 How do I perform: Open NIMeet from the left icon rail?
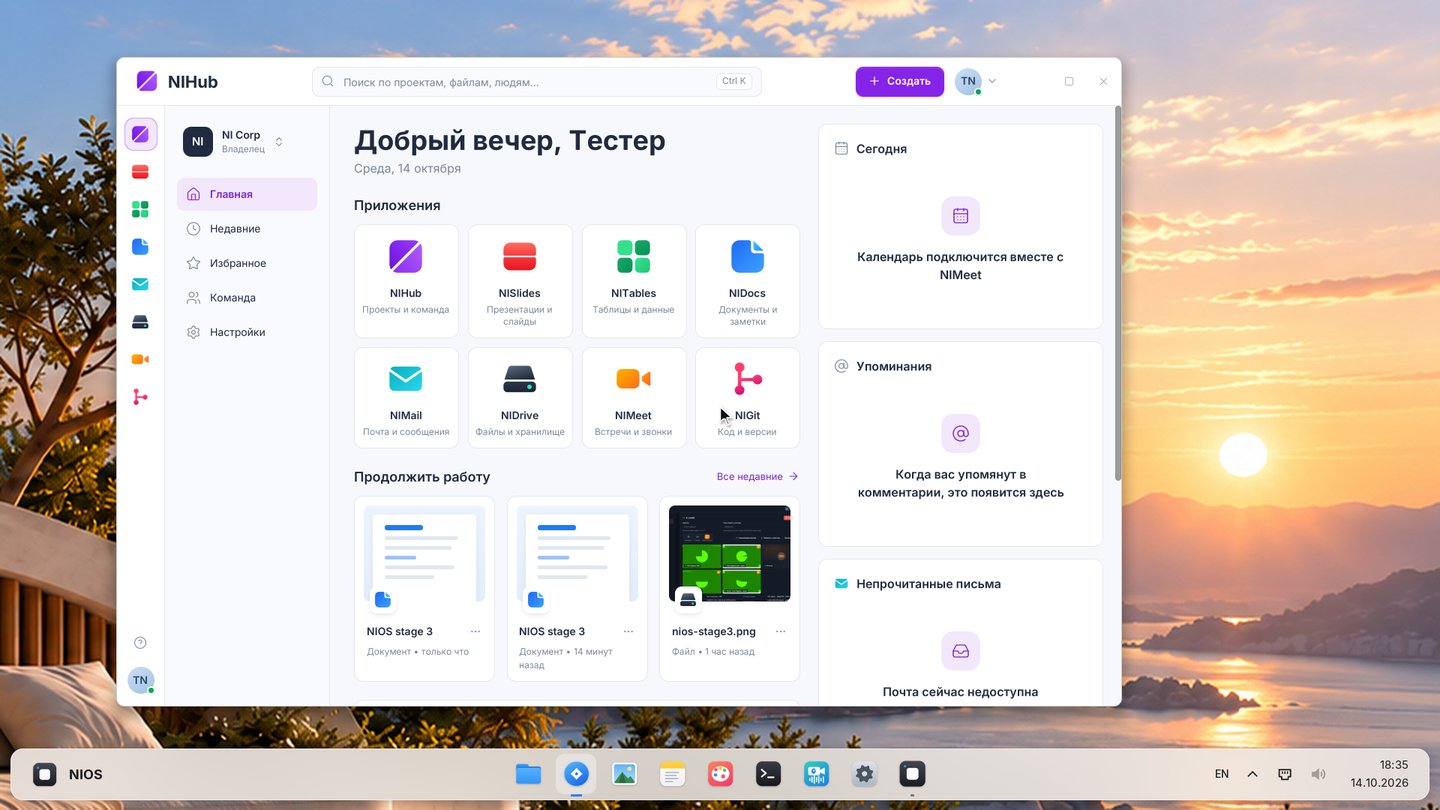(x=140, y=359)
